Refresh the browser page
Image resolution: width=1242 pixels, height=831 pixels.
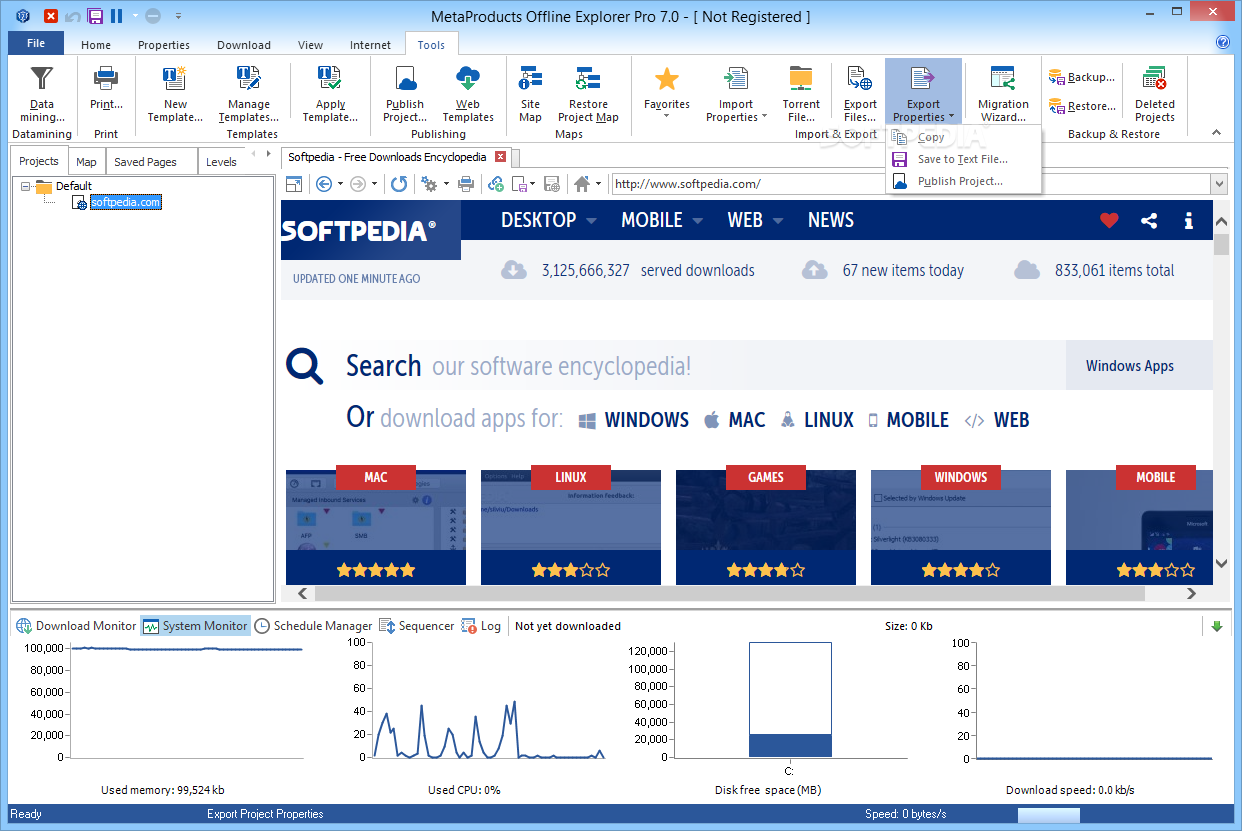coord(399,184)
